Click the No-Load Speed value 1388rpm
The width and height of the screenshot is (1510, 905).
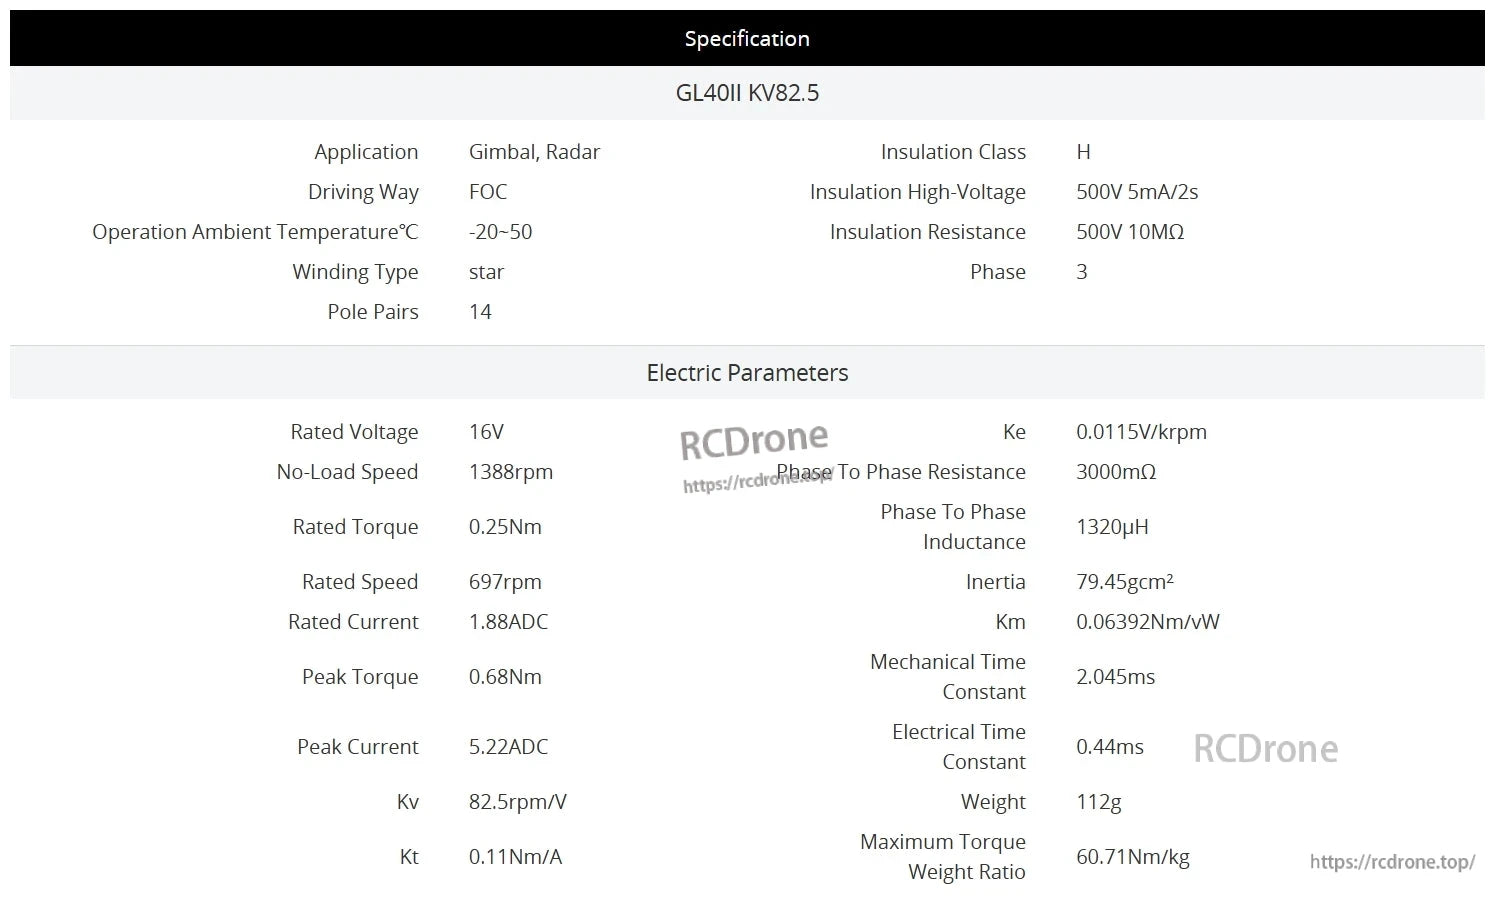click(510, 472)
